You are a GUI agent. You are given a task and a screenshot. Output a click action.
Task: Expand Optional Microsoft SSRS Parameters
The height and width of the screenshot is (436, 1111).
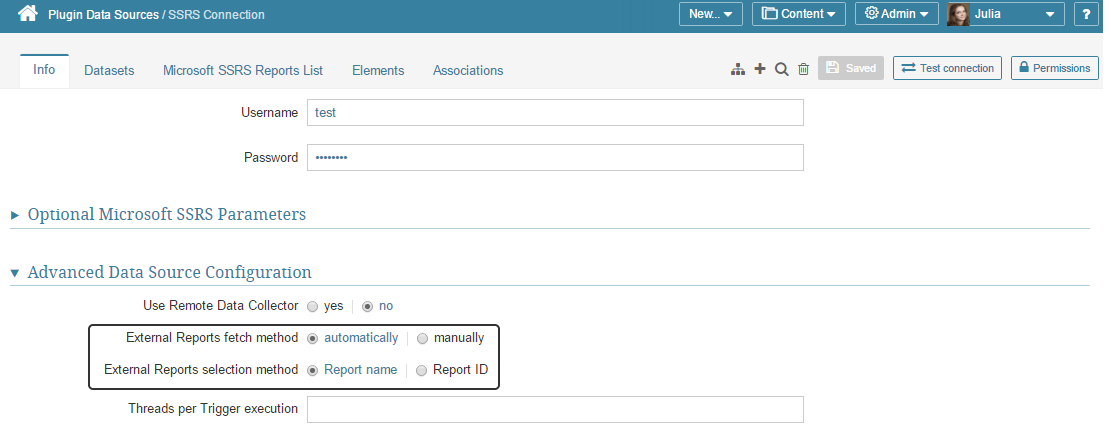(x=166, y=214)
